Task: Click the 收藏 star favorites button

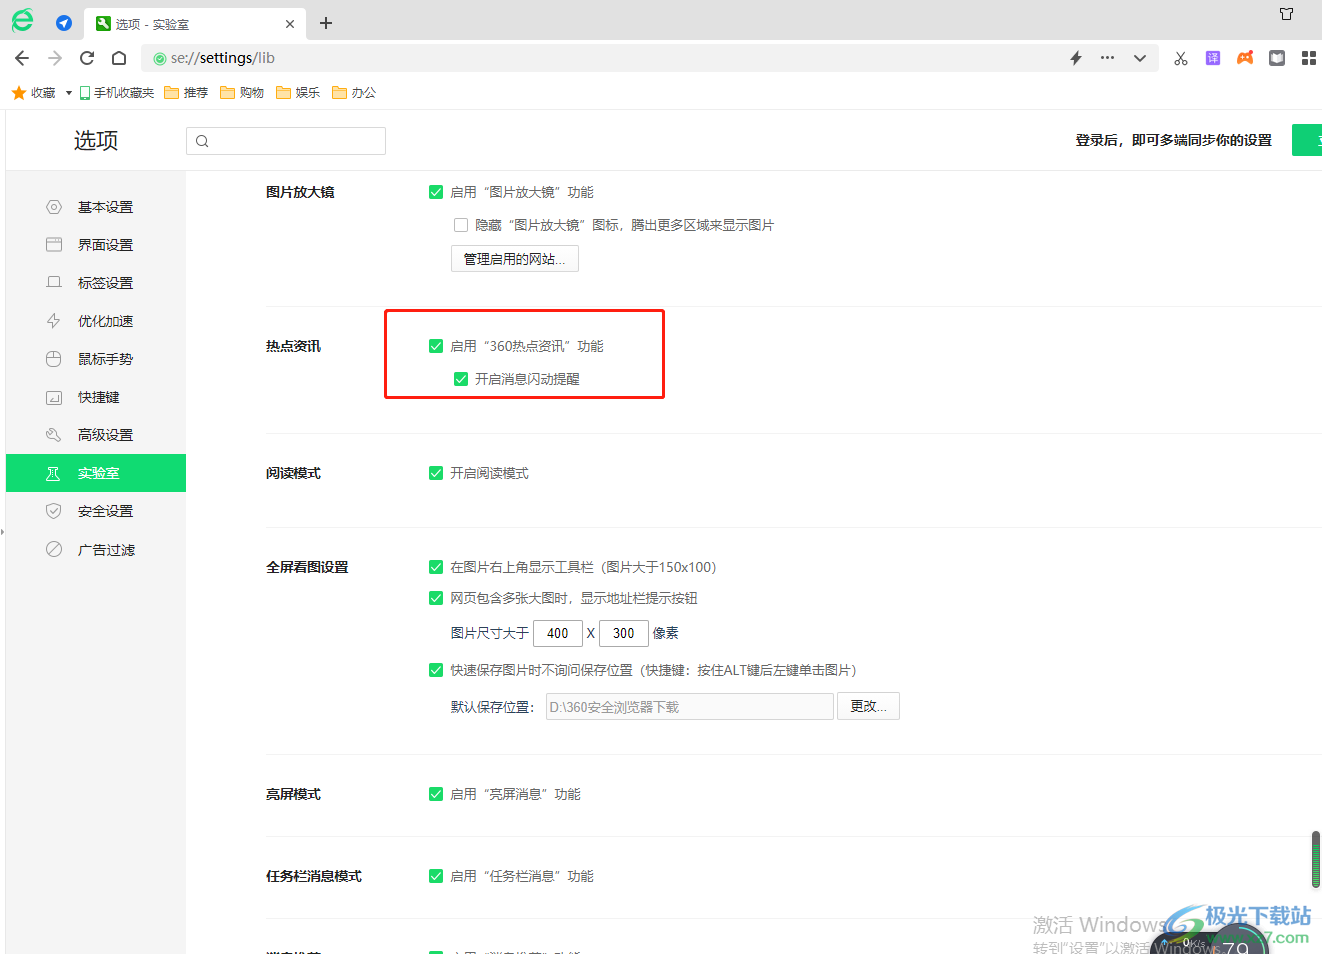Action: [x=34, y=93]
